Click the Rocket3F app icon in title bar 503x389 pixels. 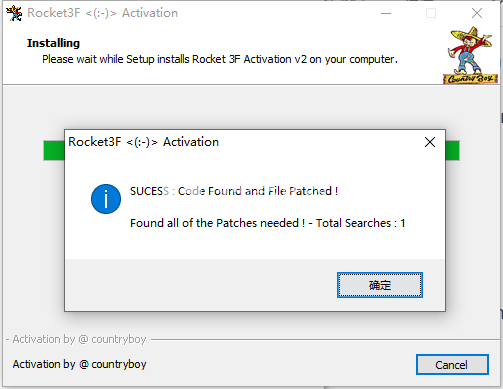click(x=14, y=13)
